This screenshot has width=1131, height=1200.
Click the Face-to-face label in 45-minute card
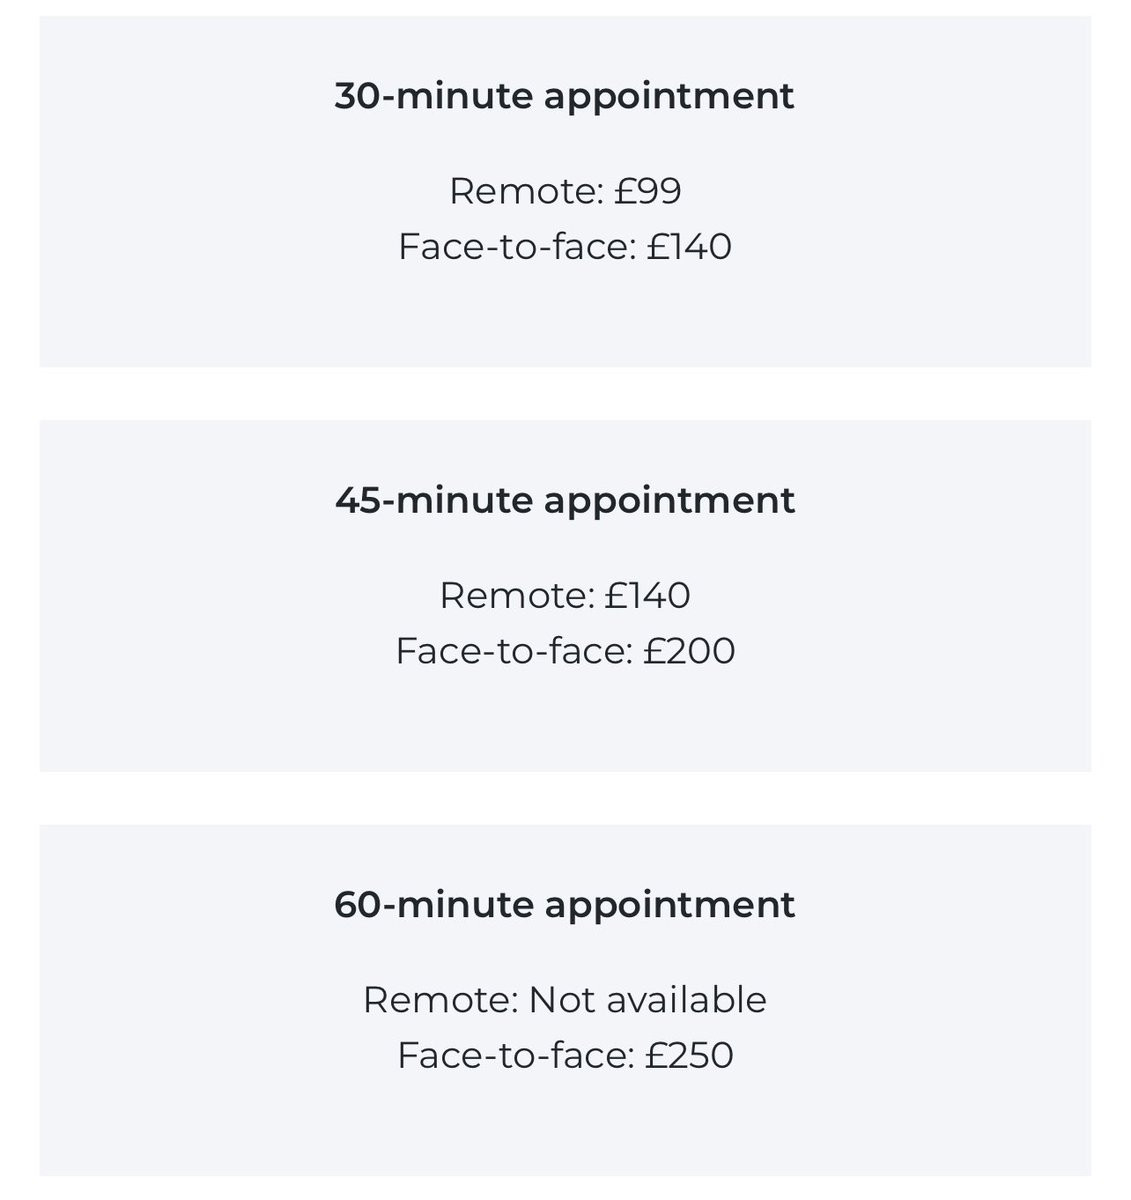pos(512,651)
